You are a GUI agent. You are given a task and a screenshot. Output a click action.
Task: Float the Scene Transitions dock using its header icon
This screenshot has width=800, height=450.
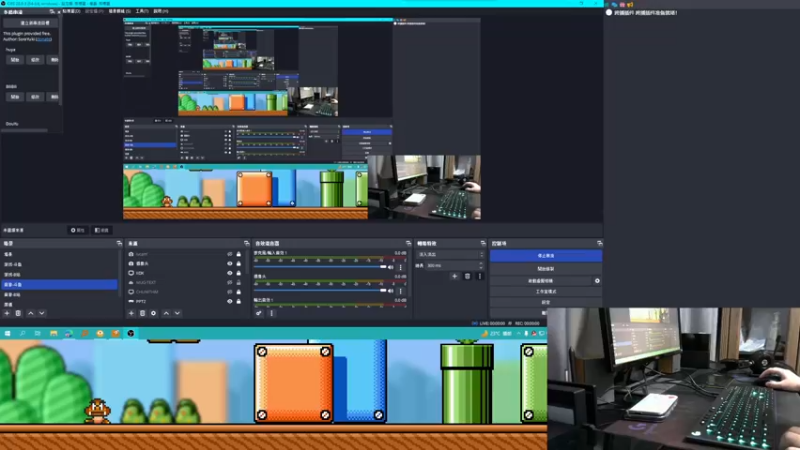483,243
